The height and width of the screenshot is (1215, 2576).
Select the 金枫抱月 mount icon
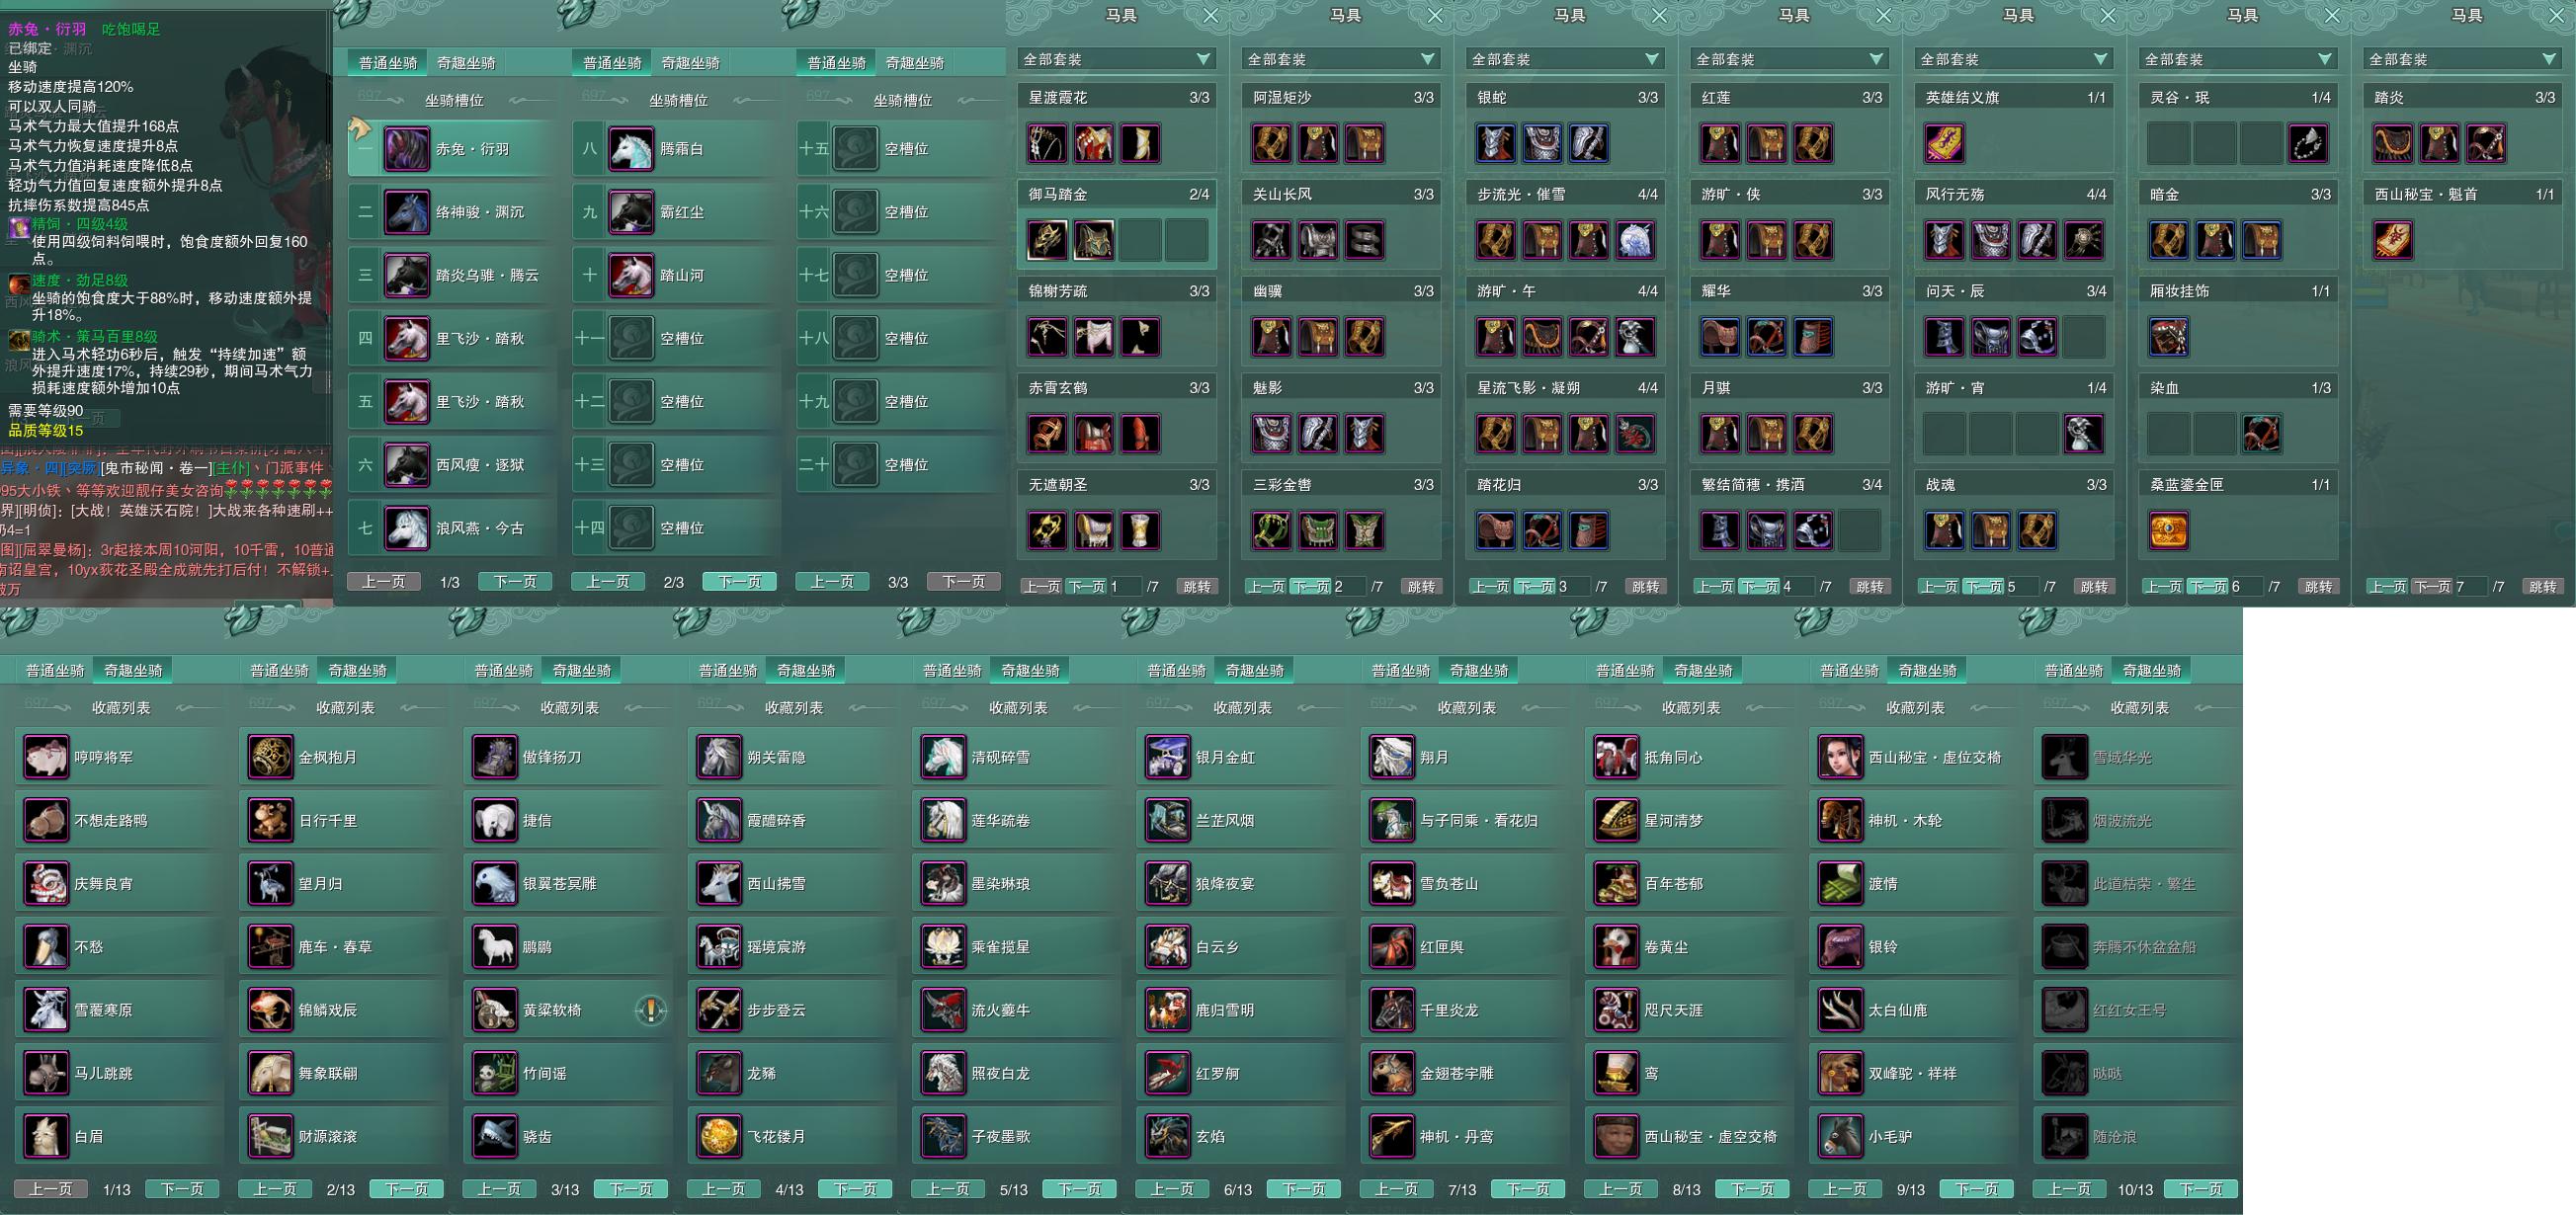pos(270,757)
